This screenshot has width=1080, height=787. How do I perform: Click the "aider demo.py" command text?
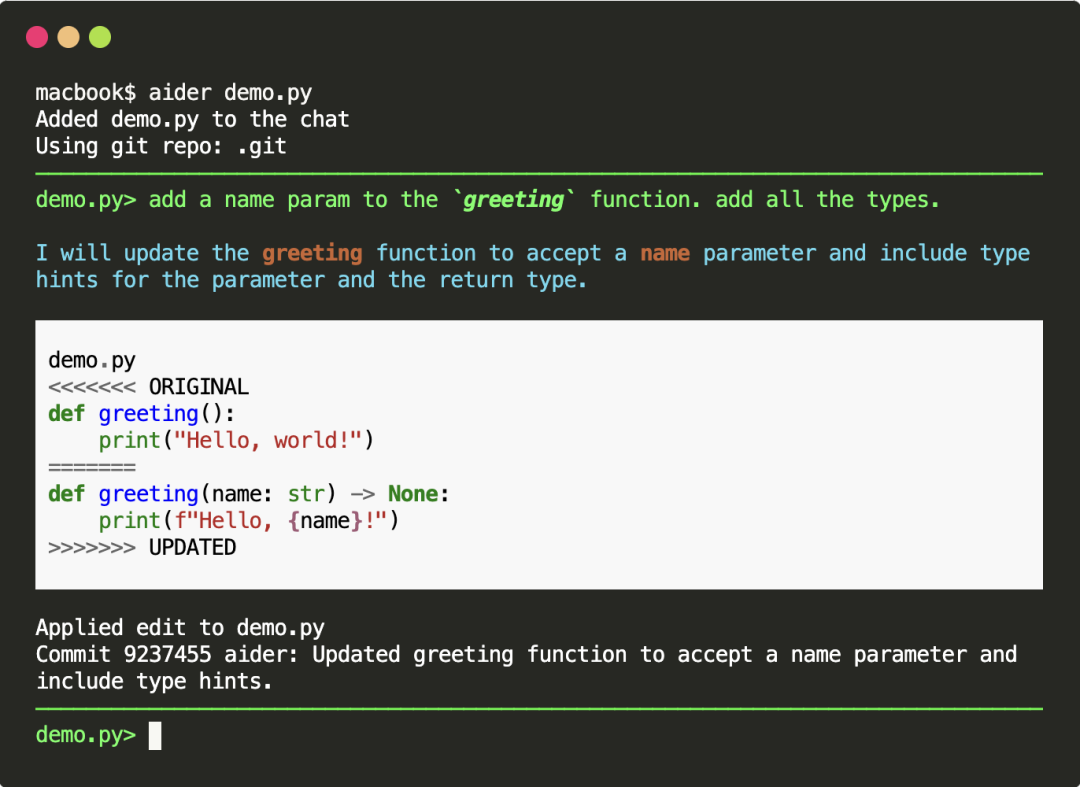(x=230, y=93)
